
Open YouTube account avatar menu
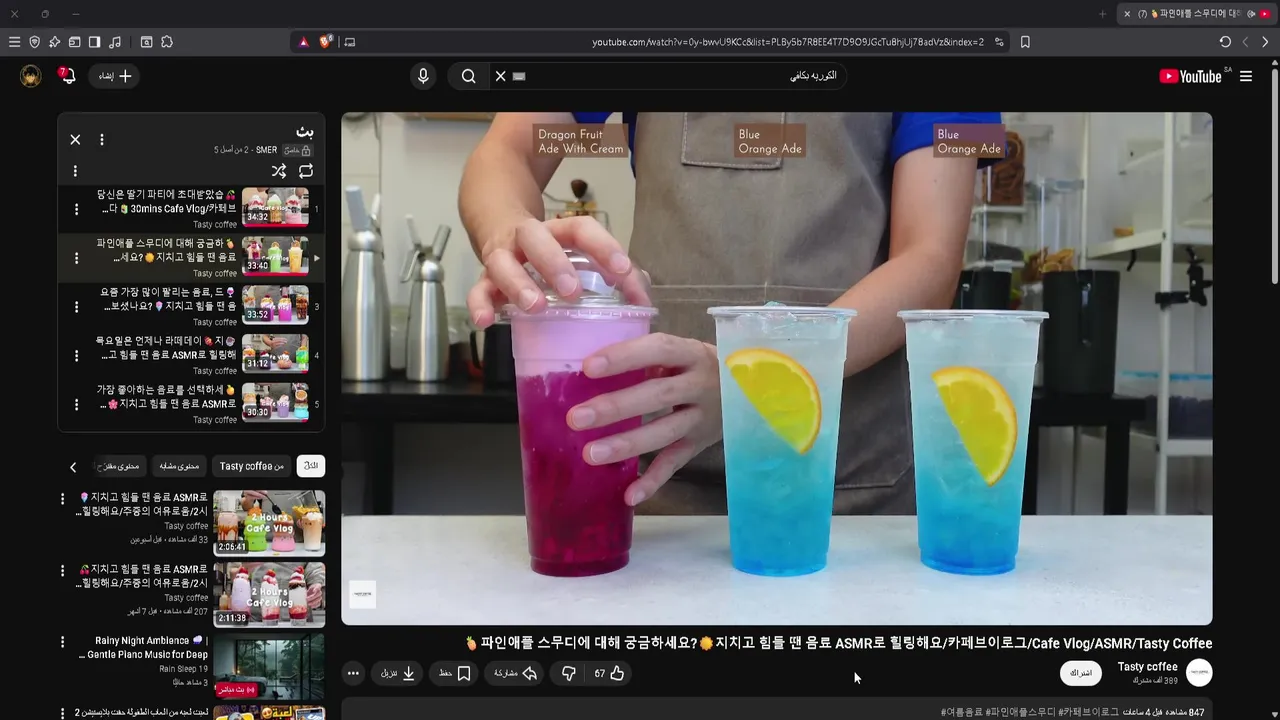point(31,76)
